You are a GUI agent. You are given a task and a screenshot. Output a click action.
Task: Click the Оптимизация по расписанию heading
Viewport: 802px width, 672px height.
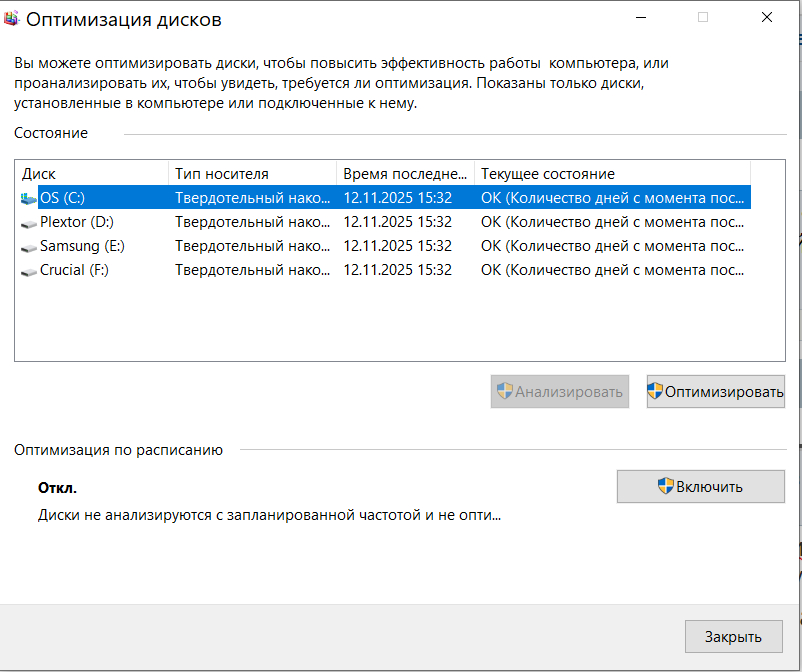tap(118, 450)
